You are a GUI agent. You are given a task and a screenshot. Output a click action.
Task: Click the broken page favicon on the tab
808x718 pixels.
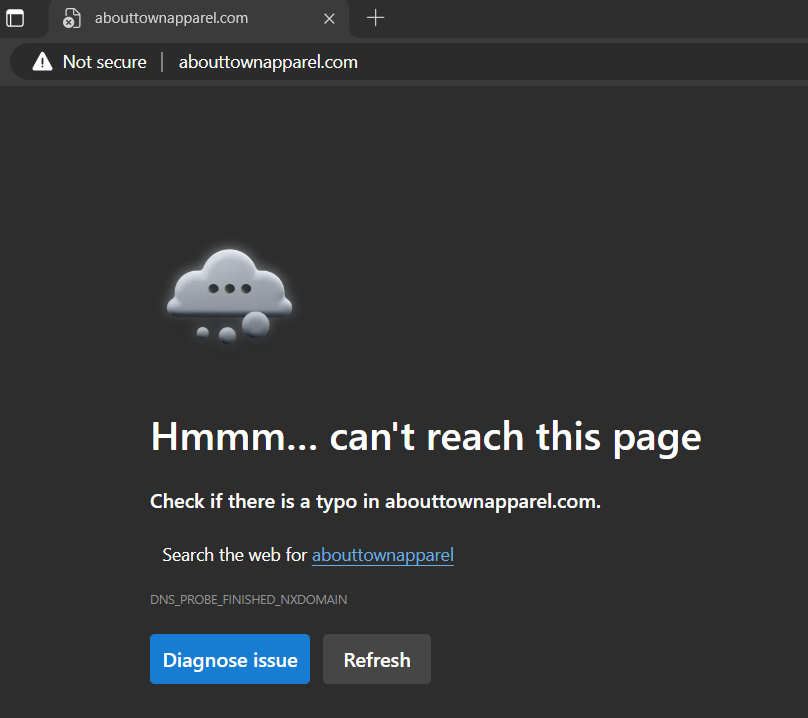71,18
